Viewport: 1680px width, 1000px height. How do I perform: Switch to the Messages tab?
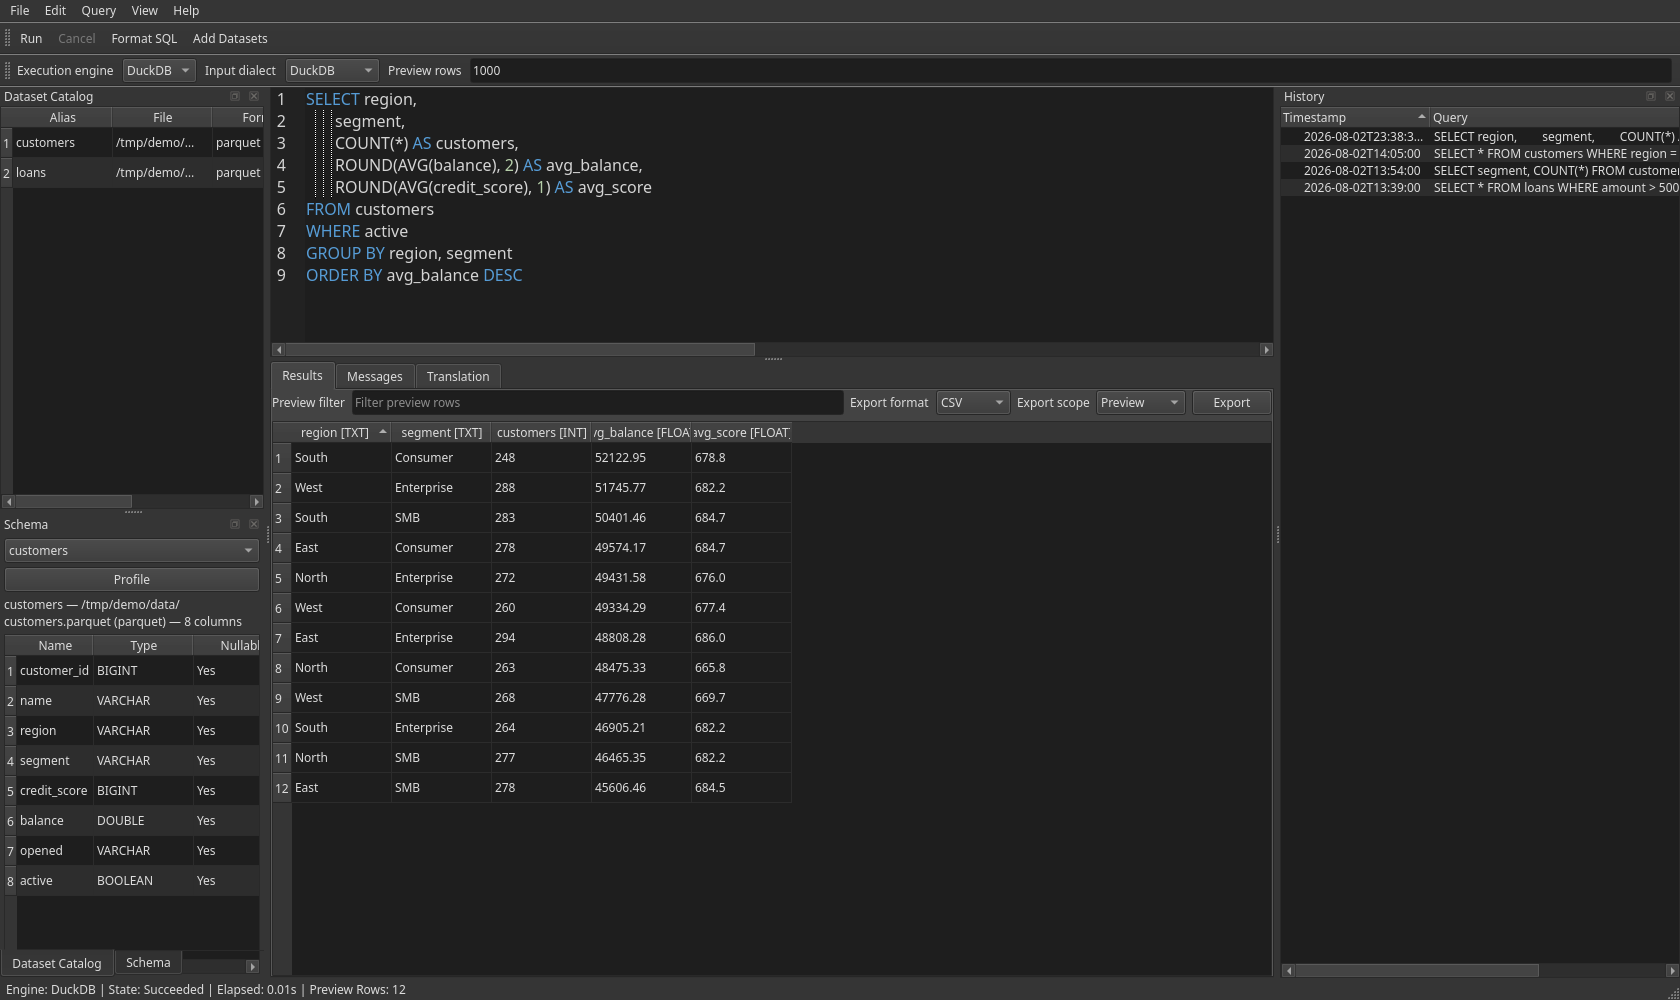tap(374, 376)
